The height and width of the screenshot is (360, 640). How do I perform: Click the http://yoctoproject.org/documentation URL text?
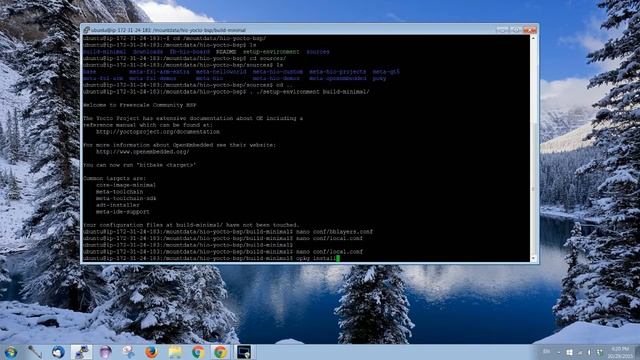pos(158,132)
